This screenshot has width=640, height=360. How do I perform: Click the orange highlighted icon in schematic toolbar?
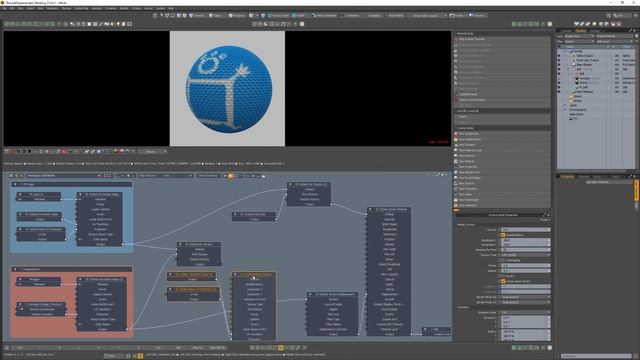(x=231, y=176)
